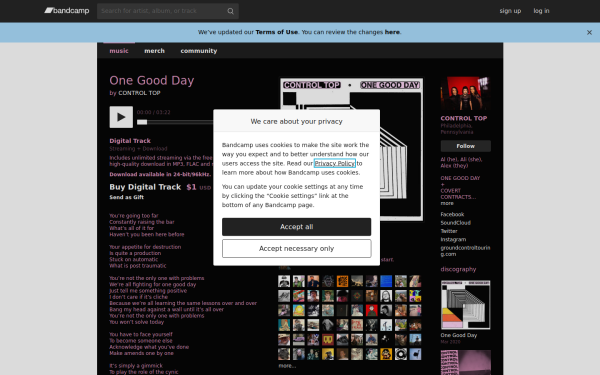The image size is (600, 375).
Task: Click the first supporter avatar in top row
Action: tap(284, 281)
